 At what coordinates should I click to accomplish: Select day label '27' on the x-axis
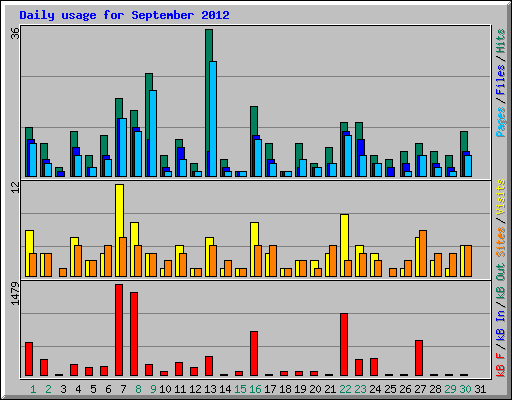(420, 389)
